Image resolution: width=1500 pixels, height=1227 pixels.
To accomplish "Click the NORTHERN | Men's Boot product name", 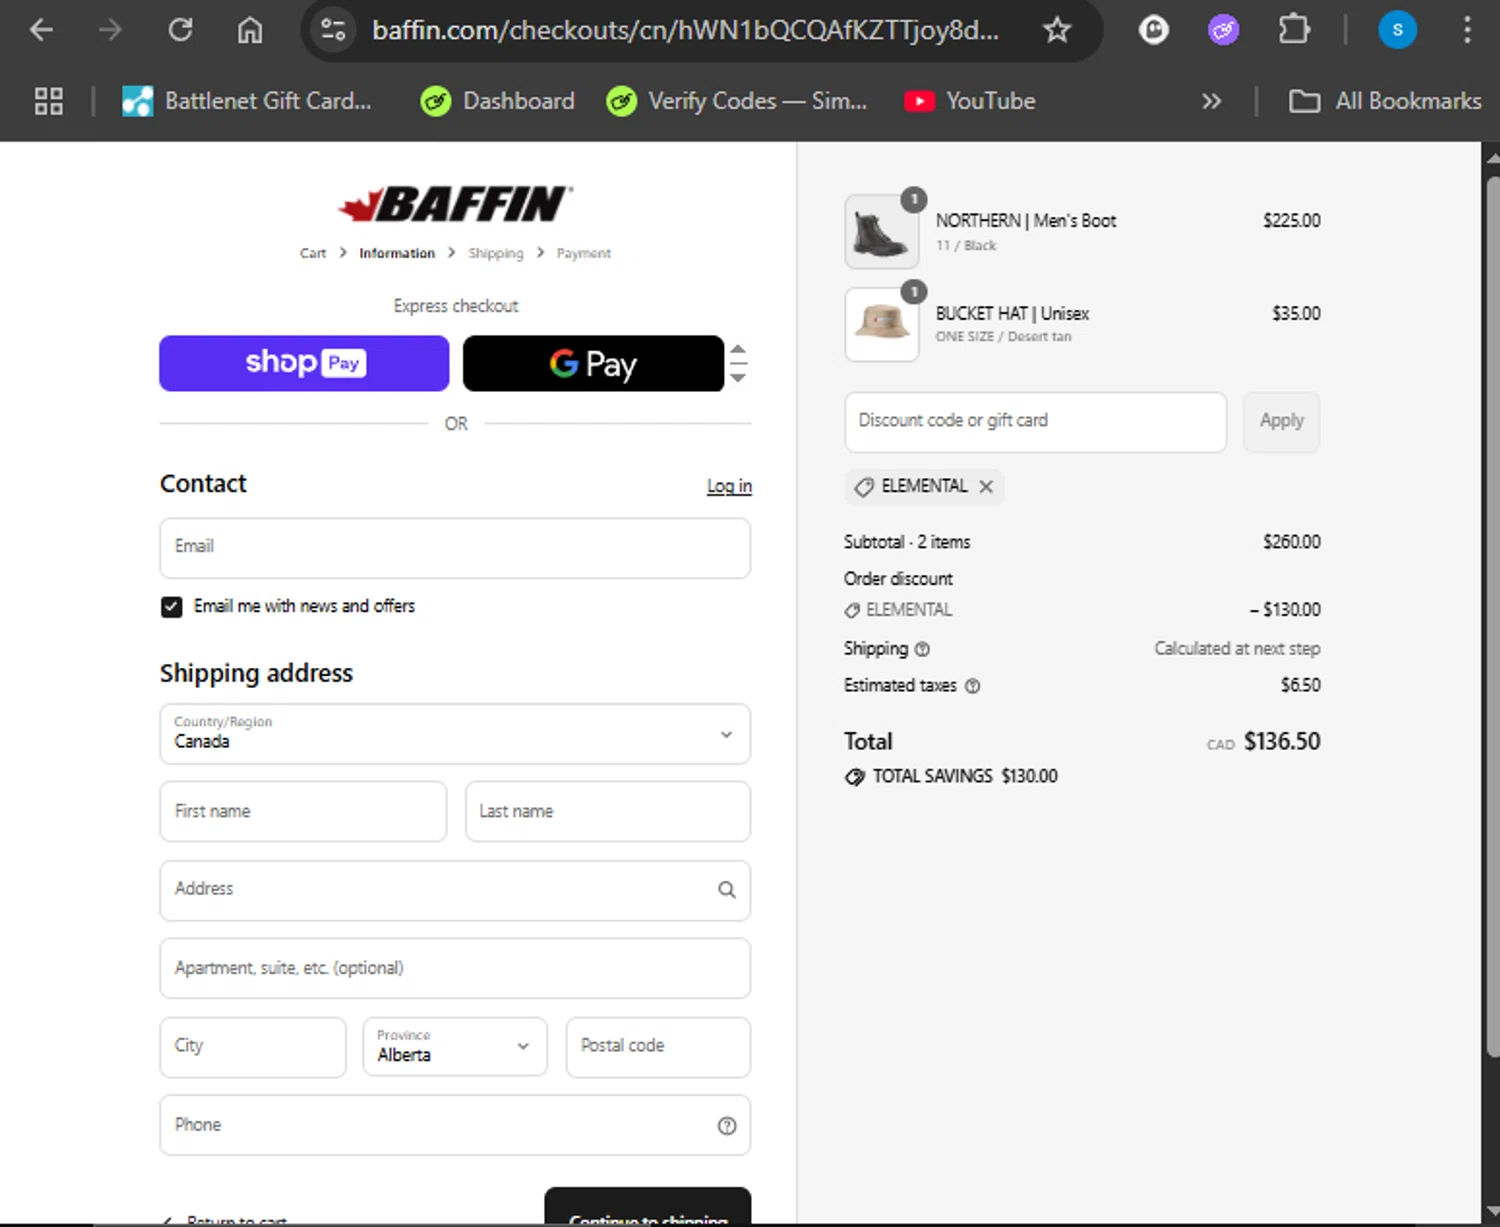I will coord(1026,221).
